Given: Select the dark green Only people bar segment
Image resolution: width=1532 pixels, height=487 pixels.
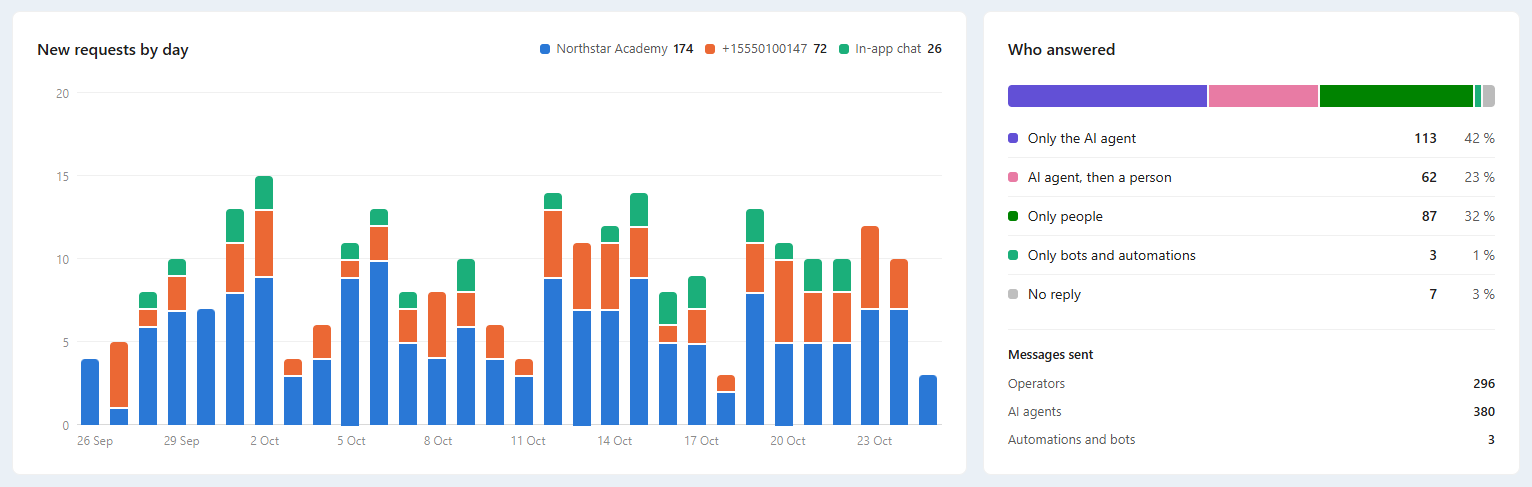Looking at the screenshot, I should [x=1396, y=96].
